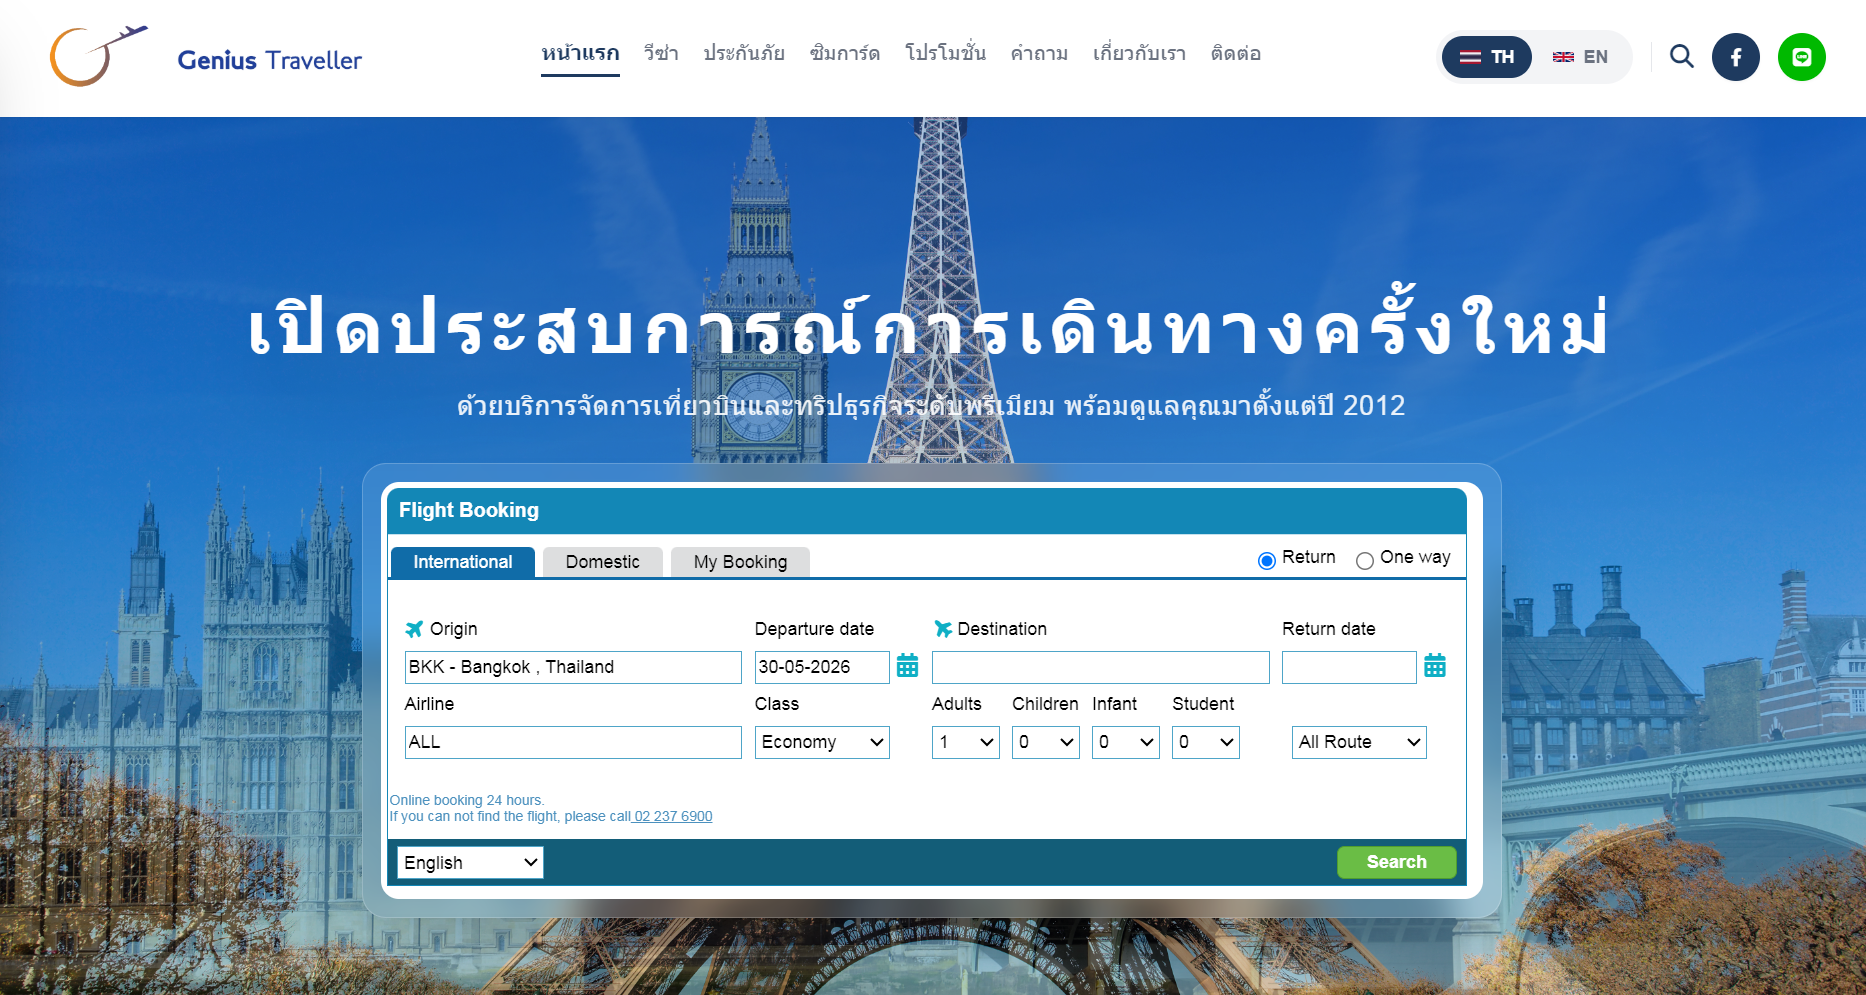1866x995 pixels.
Task: Open the คำถาม menu item
Action: coord(1039,54)
